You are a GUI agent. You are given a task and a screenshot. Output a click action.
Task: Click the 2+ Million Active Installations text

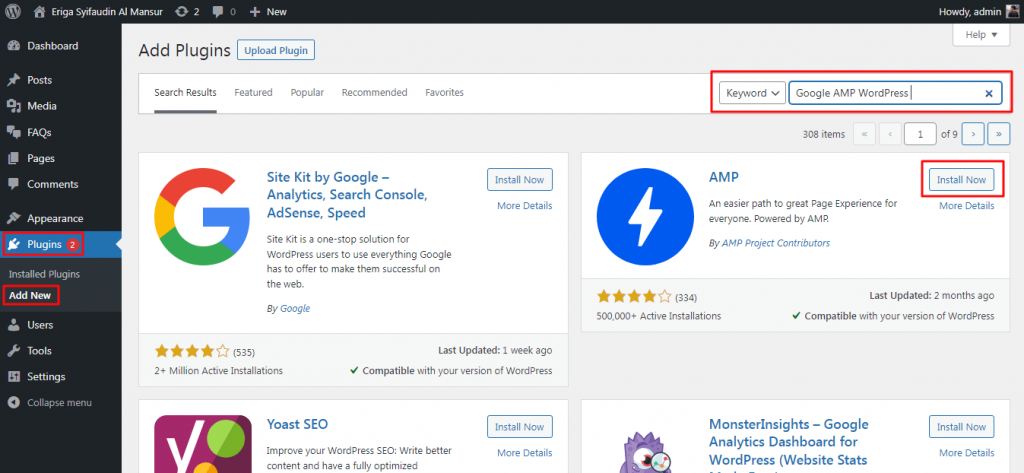(x=219, y=370)
